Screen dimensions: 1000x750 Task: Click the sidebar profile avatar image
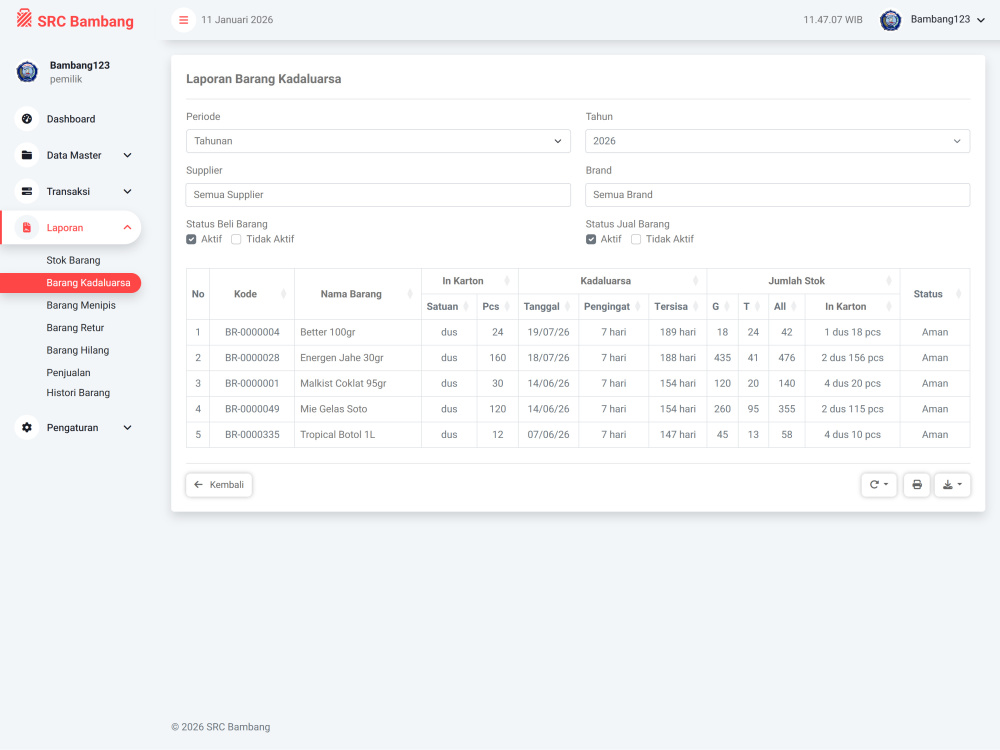click(x=27, y=71)
